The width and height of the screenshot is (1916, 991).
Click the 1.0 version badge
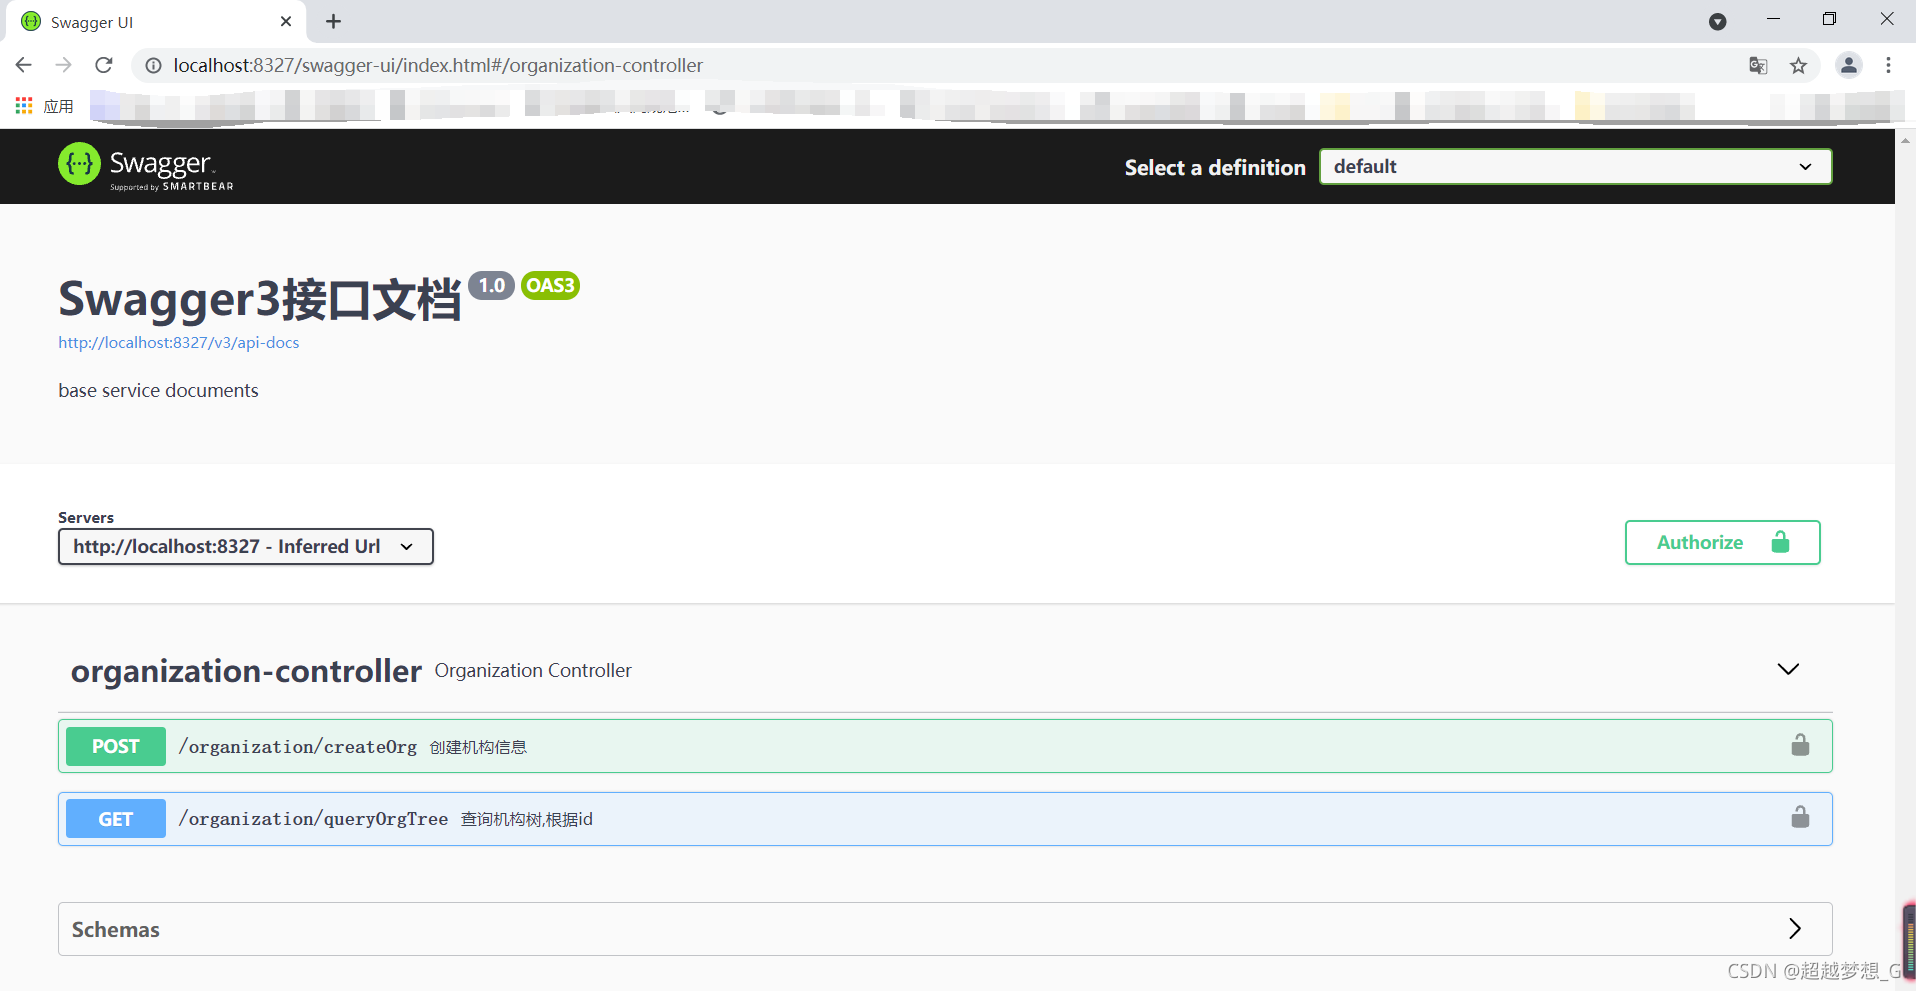tap(491, 286)
